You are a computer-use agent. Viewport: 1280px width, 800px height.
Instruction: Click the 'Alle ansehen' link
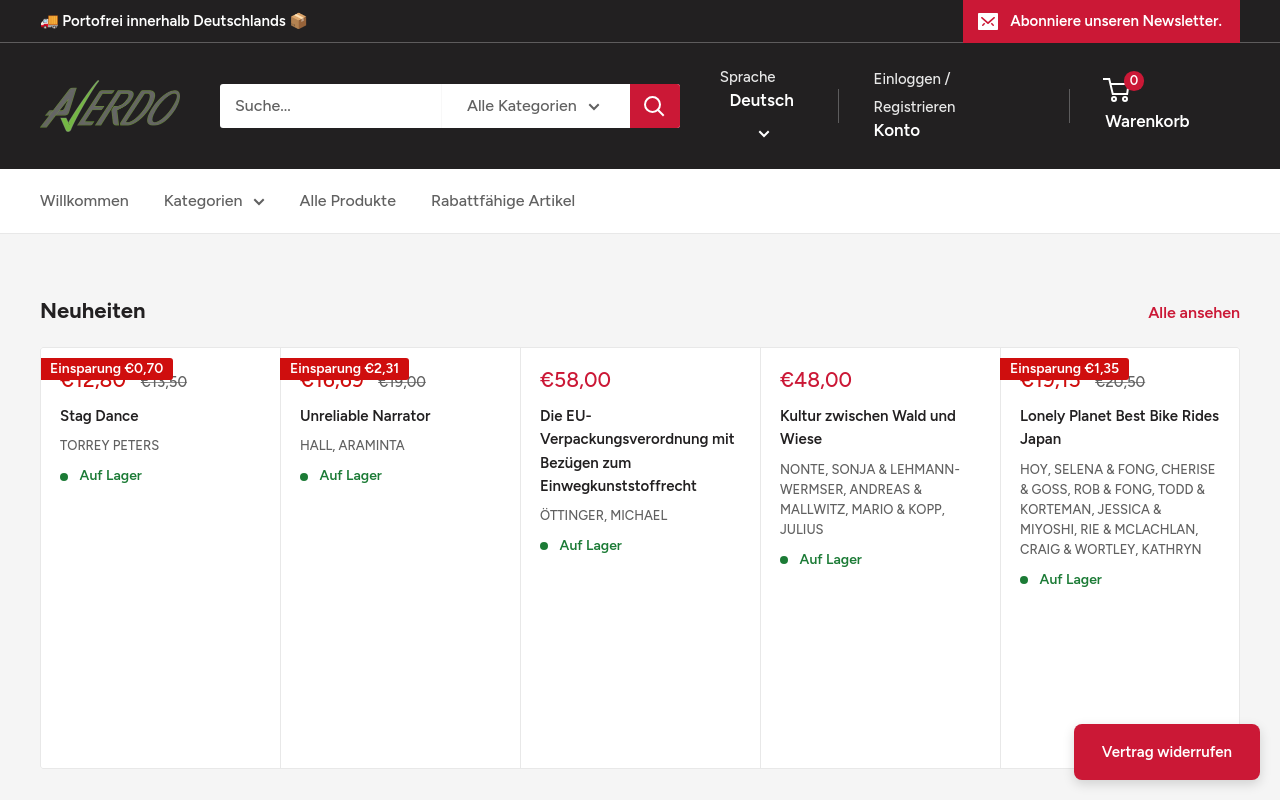coord(1194,312)
